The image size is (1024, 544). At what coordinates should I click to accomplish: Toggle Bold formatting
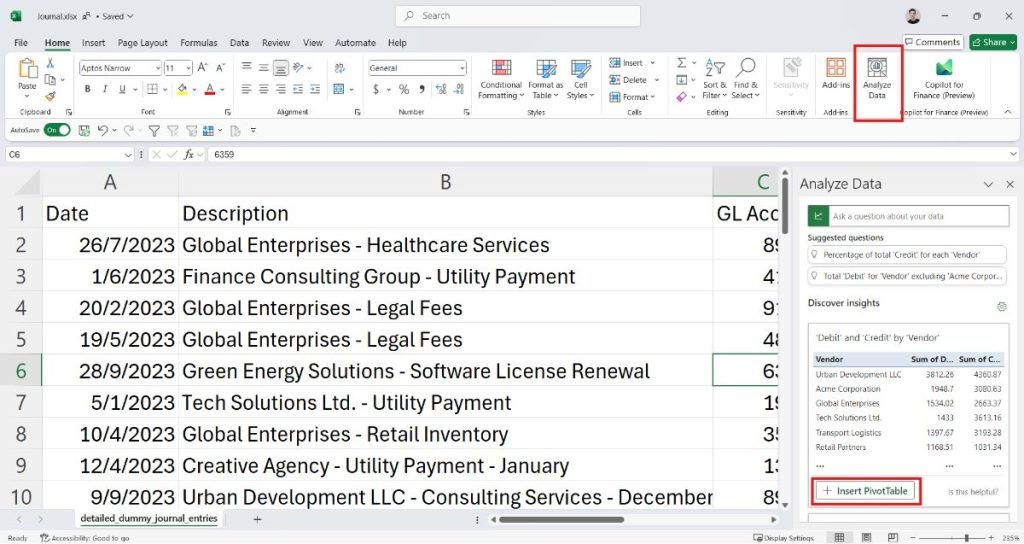(88, 89)
